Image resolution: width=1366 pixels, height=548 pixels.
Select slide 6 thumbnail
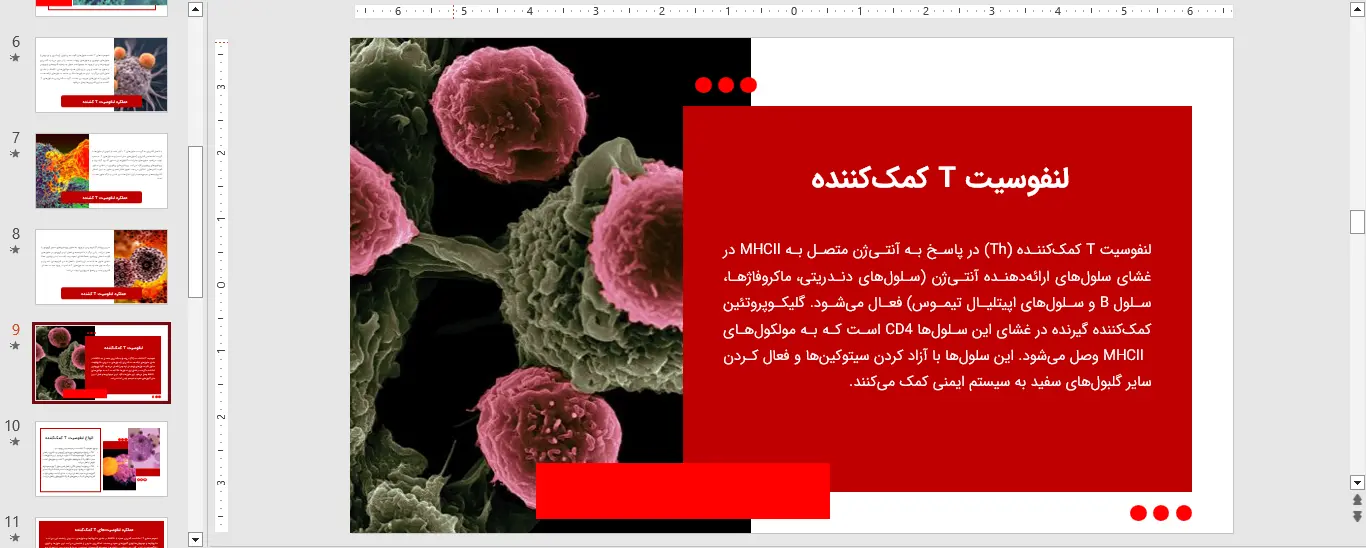tap(101, 75)
